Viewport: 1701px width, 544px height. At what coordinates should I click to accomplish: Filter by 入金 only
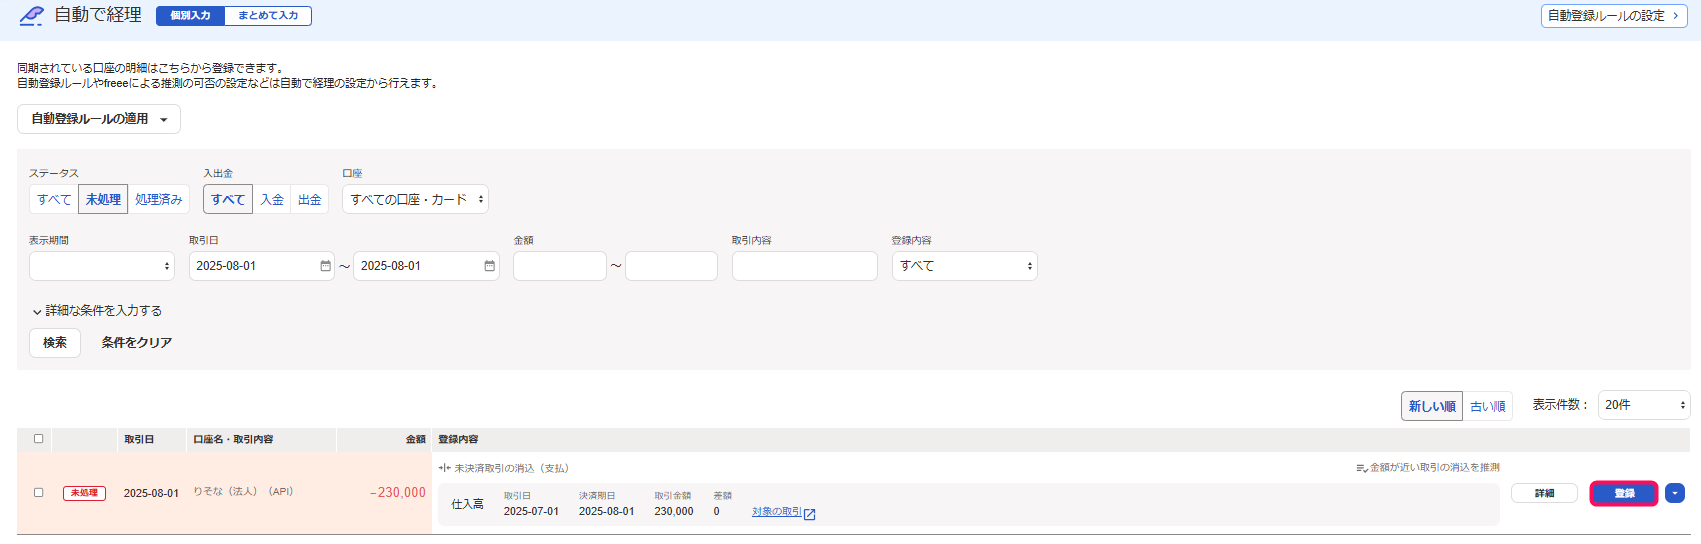(272, 199)
